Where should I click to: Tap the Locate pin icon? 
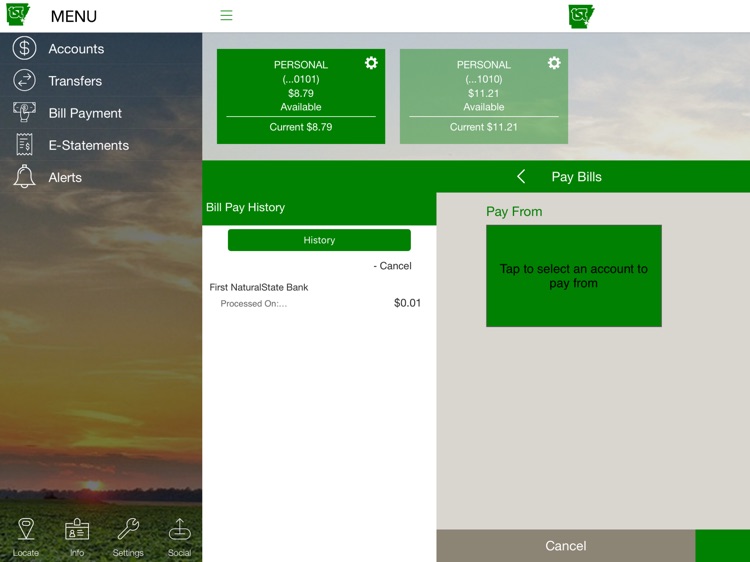[26, 529]
